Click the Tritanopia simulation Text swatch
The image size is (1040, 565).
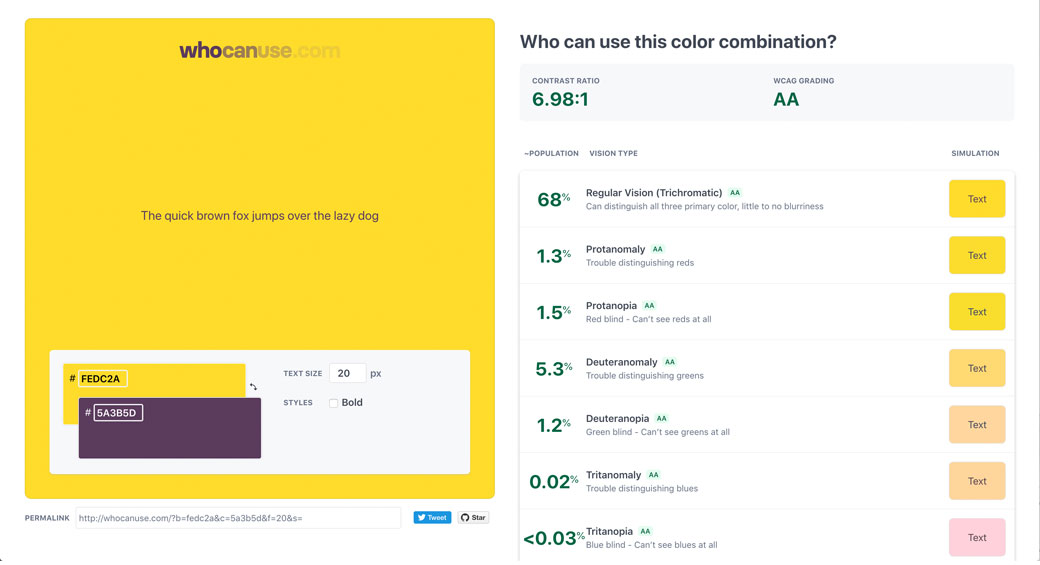[977, 537]
